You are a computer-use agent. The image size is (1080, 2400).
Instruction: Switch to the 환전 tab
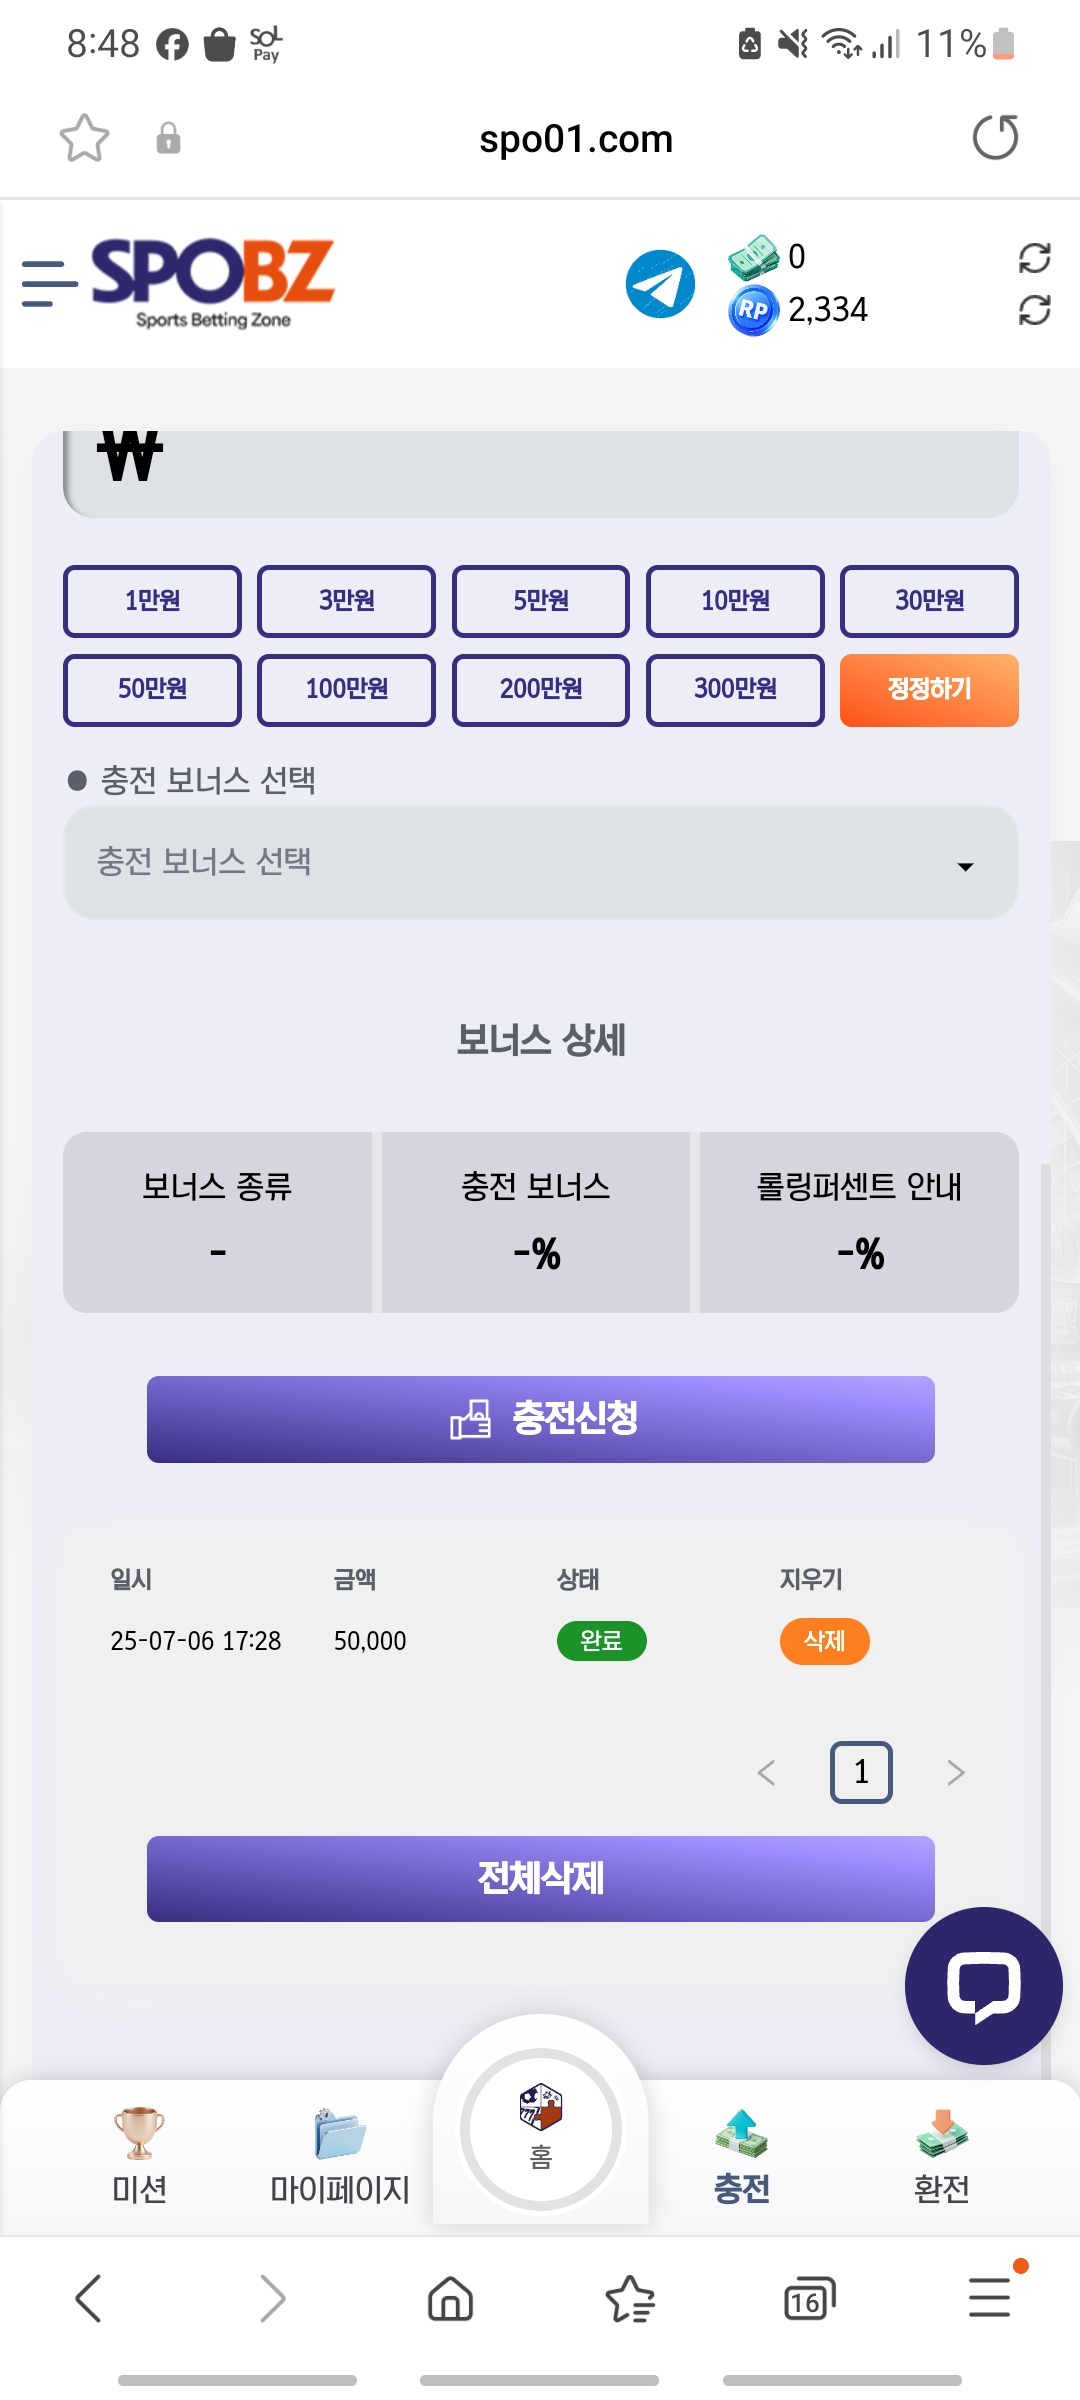[x=941, y=2156]
